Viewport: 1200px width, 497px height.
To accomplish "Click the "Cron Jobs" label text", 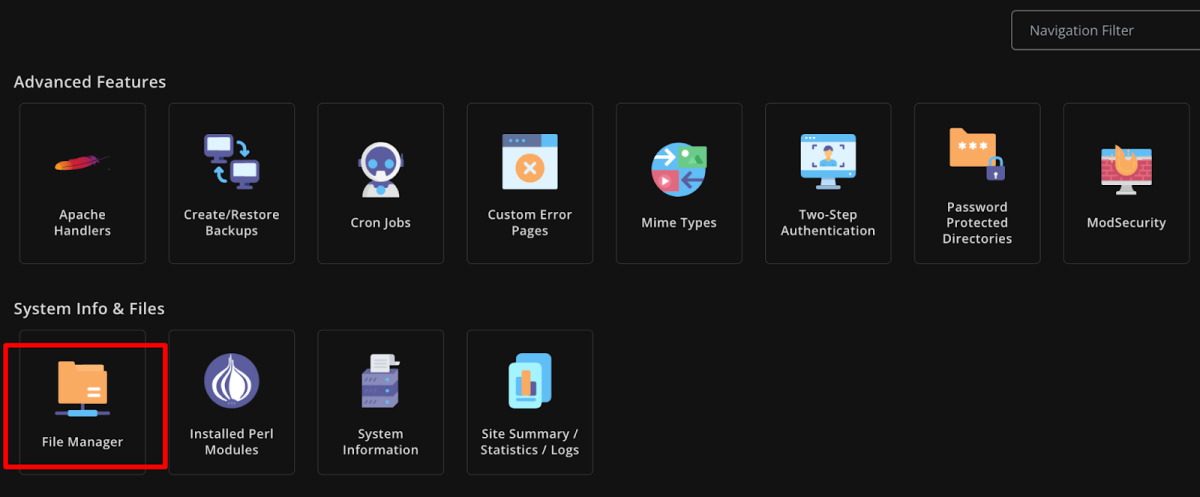I will coord(381,223).
